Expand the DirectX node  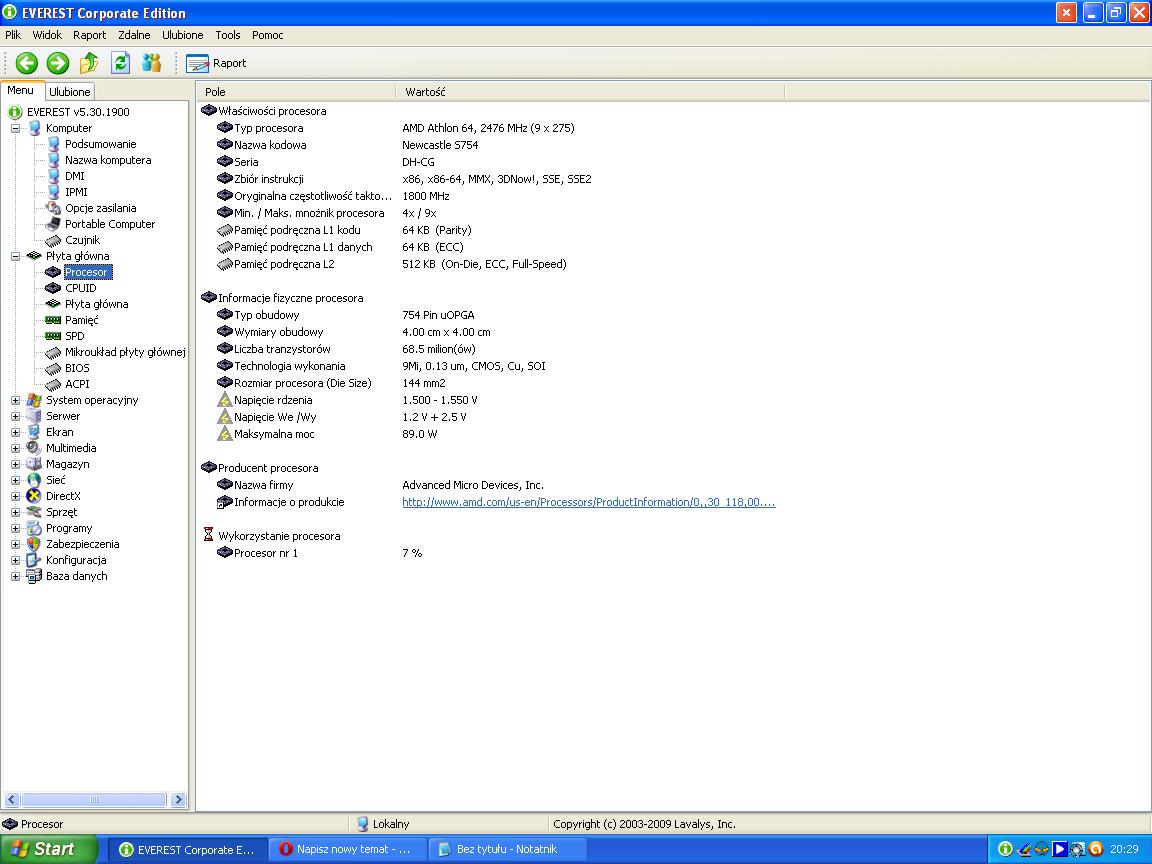15,497
